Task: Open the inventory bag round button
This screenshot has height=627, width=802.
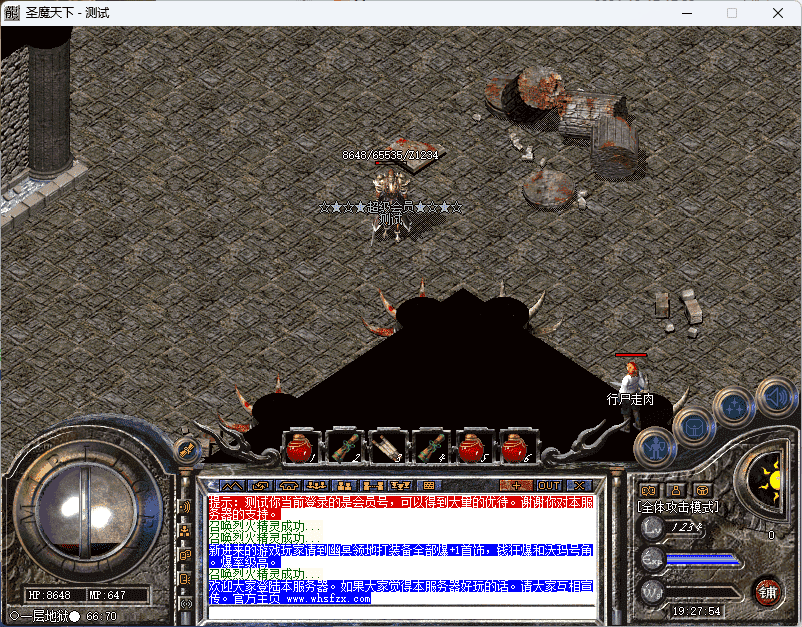Action: (x=694, y=428)
